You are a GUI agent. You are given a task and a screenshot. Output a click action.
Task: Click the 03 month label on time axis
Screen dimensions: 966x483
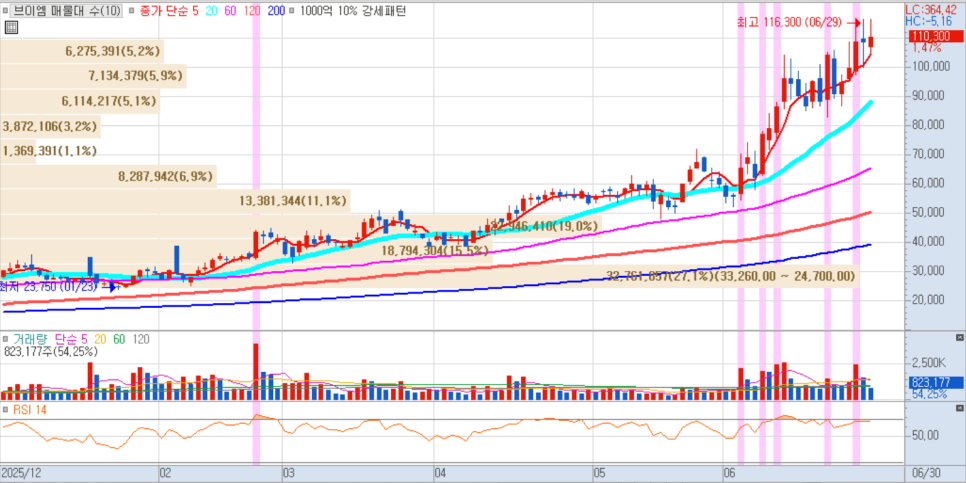tap(288, 473)
